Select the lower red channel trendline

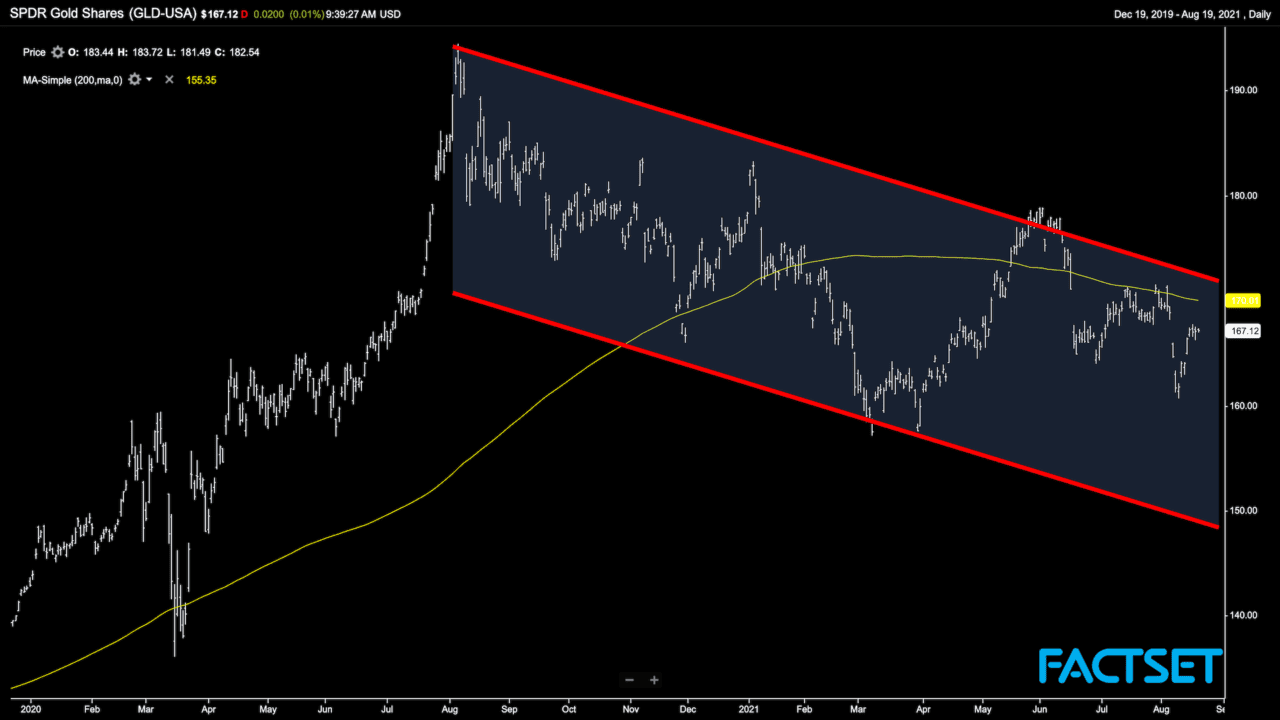tap(840, 410)
